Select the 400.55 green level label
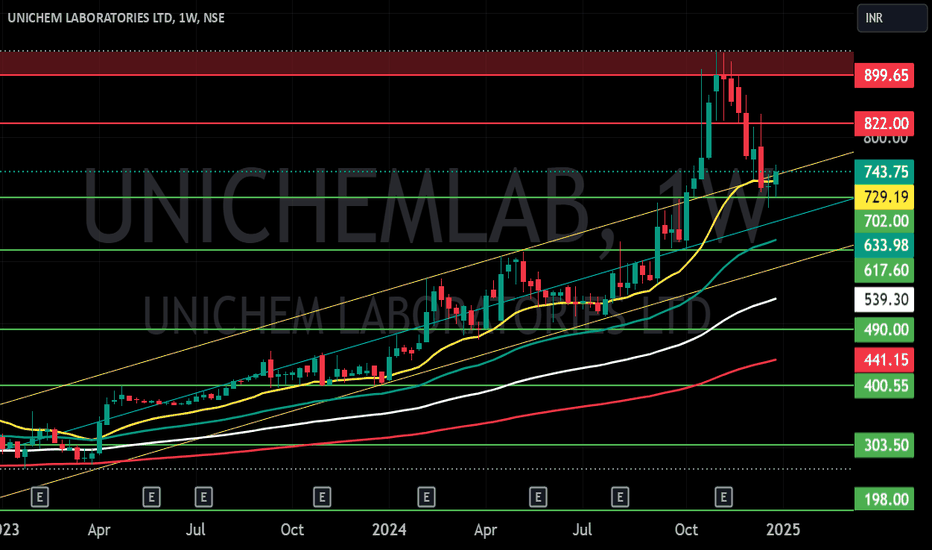This screenshot has height=550, width=932. pos(884,386)
